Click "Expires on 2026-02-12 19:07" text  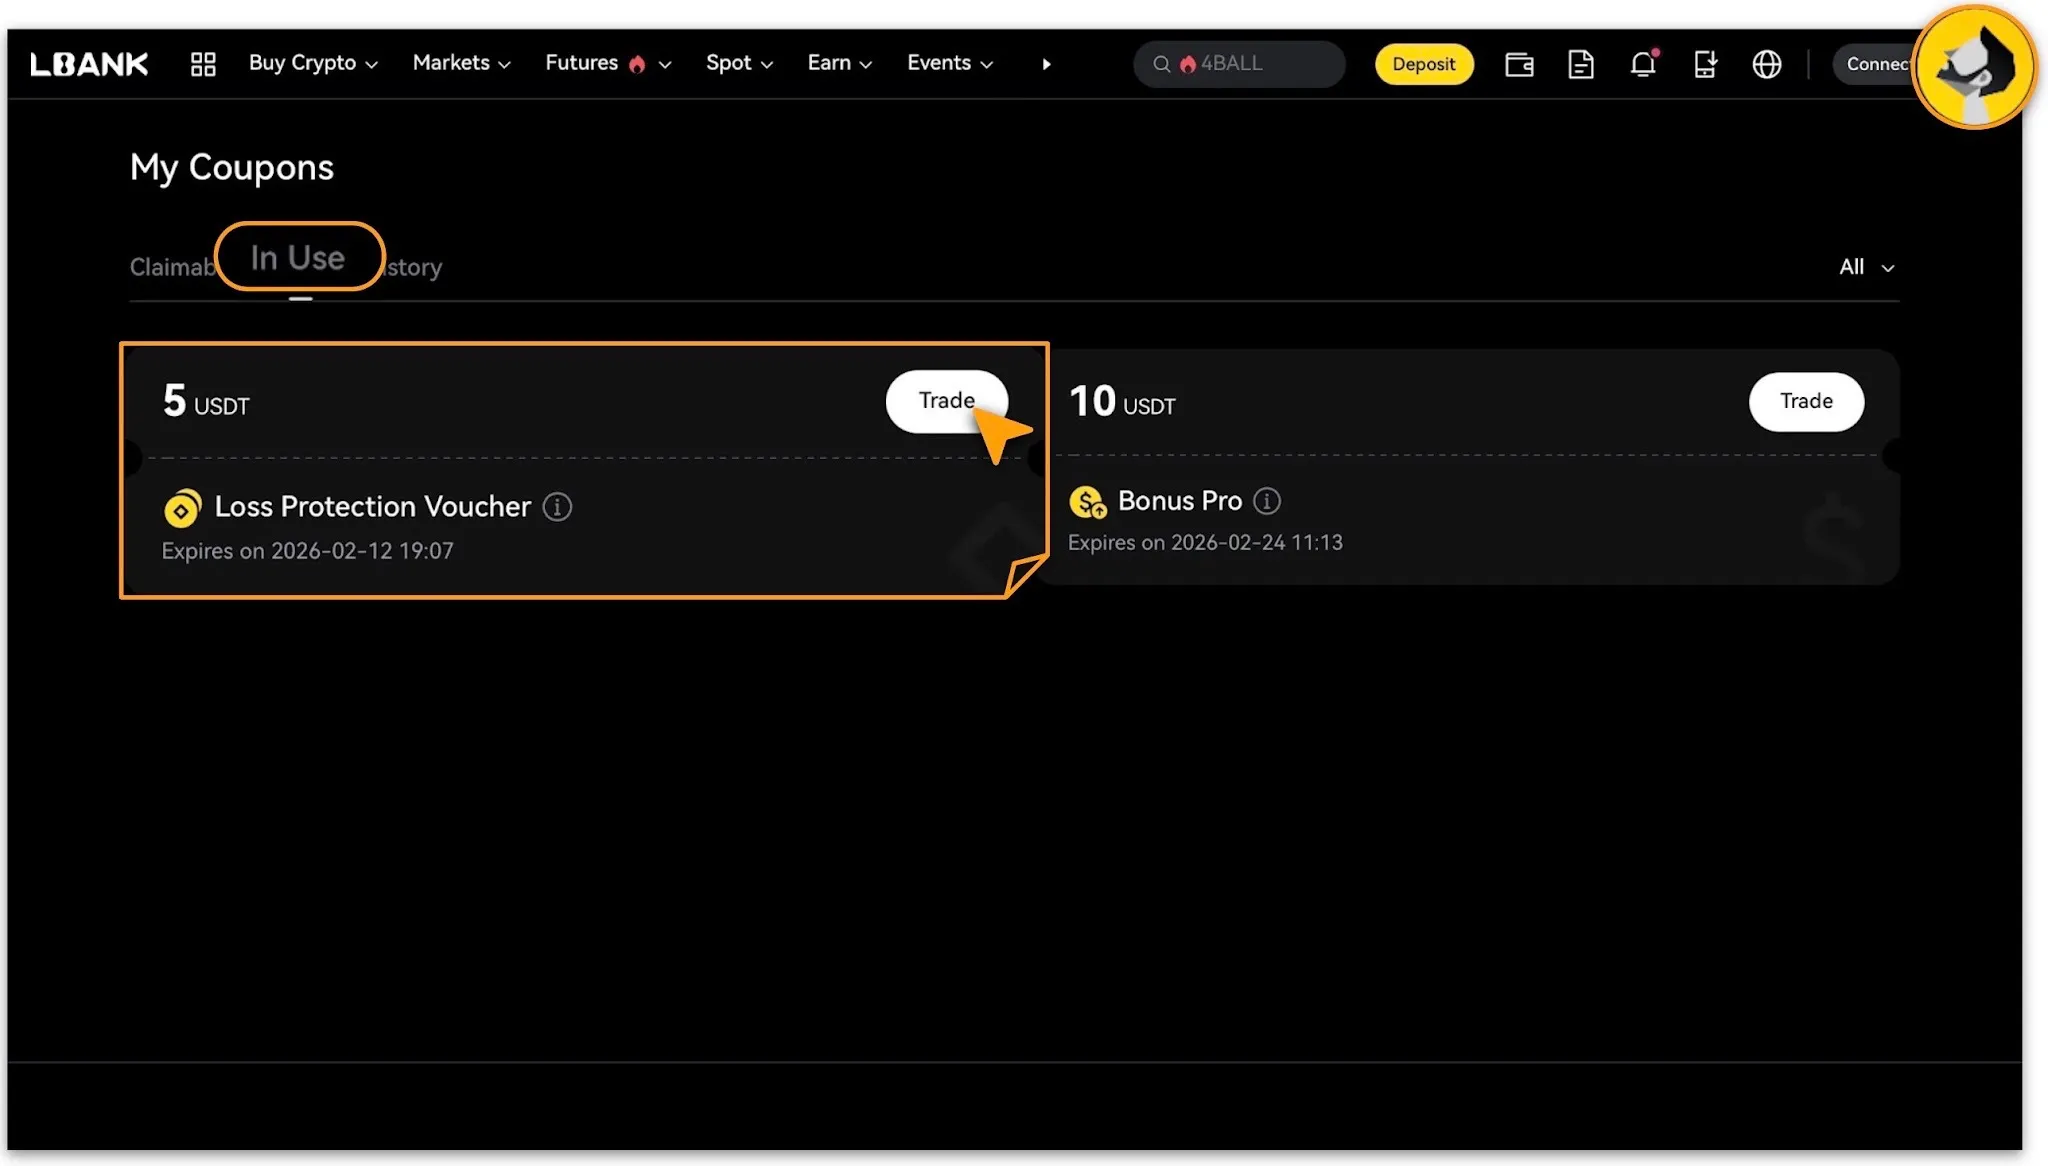coord(308,551)
